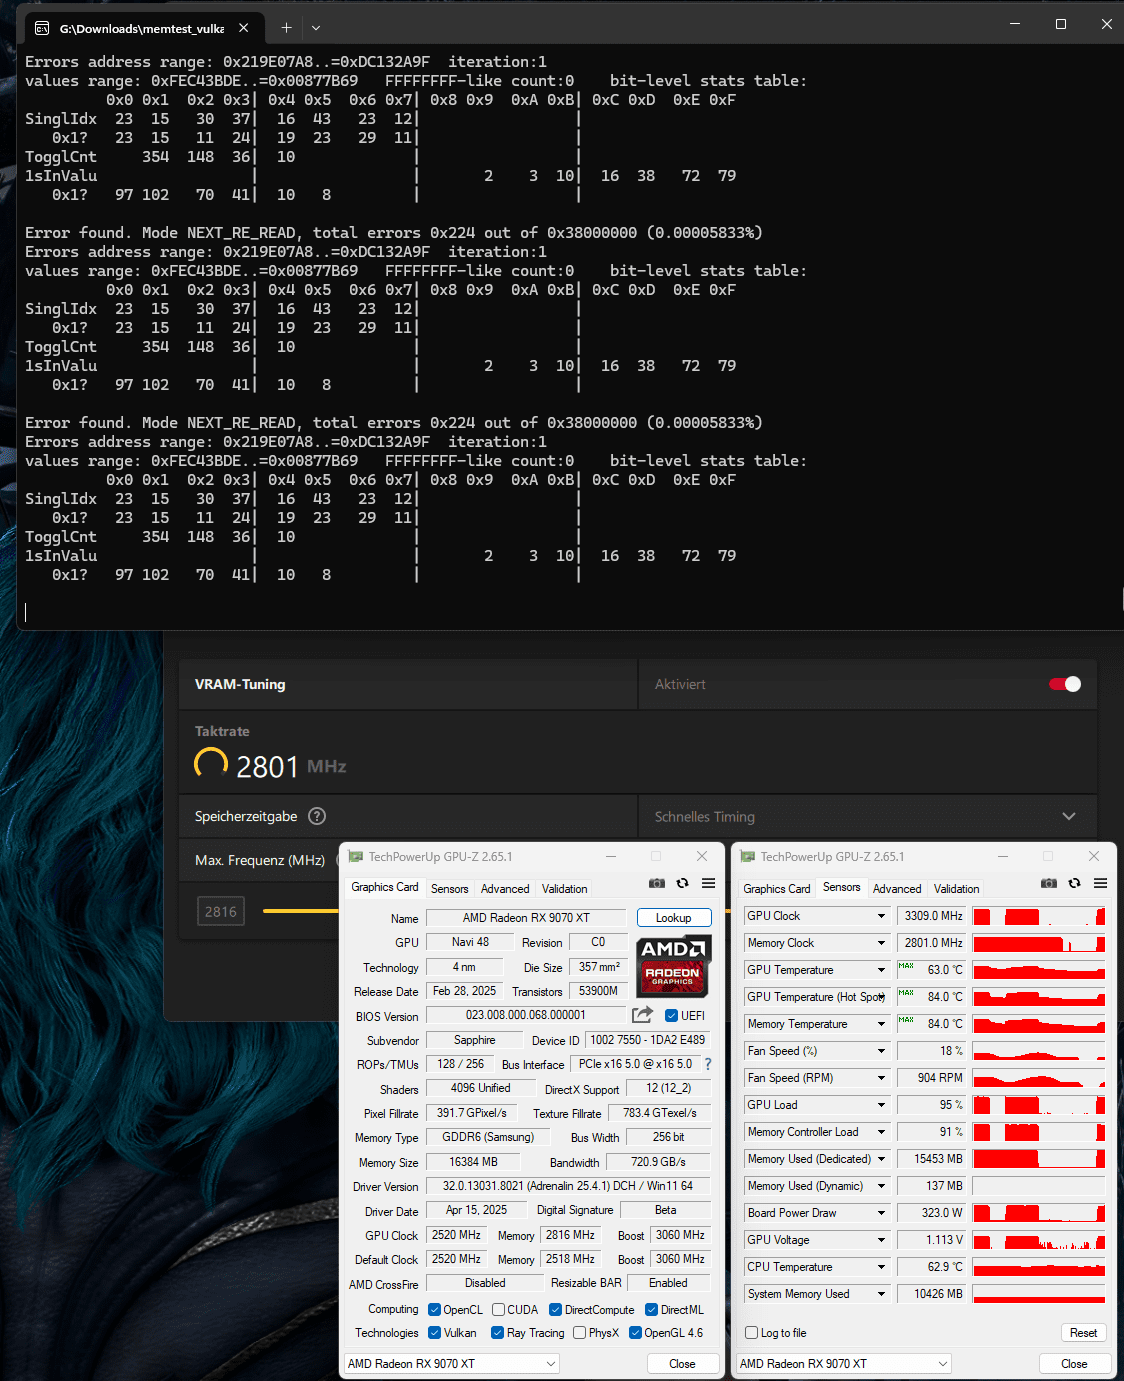Open Board Power Draw sensor dropdown

click(881, 1213)
